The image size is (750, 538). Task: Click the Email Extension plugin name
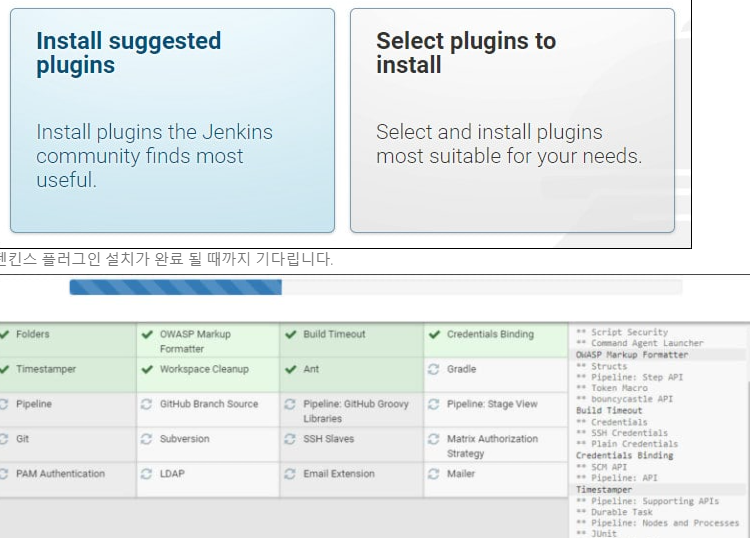click(339, 474)
